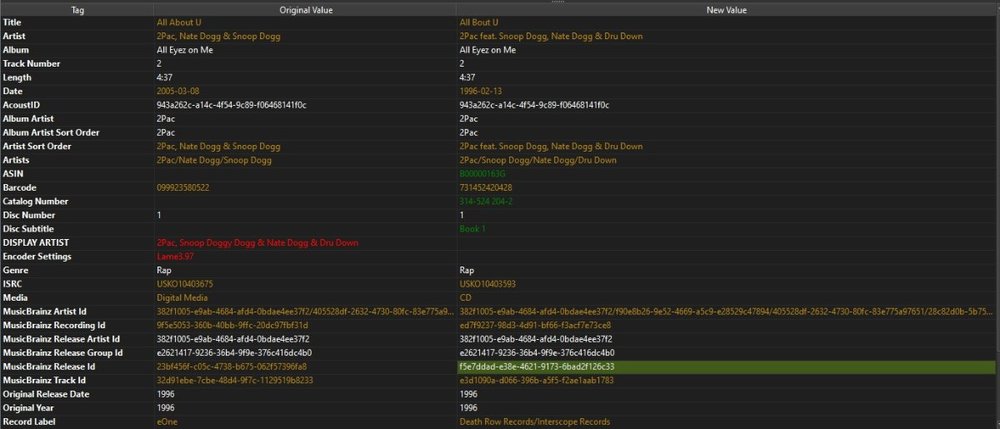Image resolution: width=1000 pixels, height=429 pixels.
Task: Click new ISRC USKO10403593
Action: point(488,284)
